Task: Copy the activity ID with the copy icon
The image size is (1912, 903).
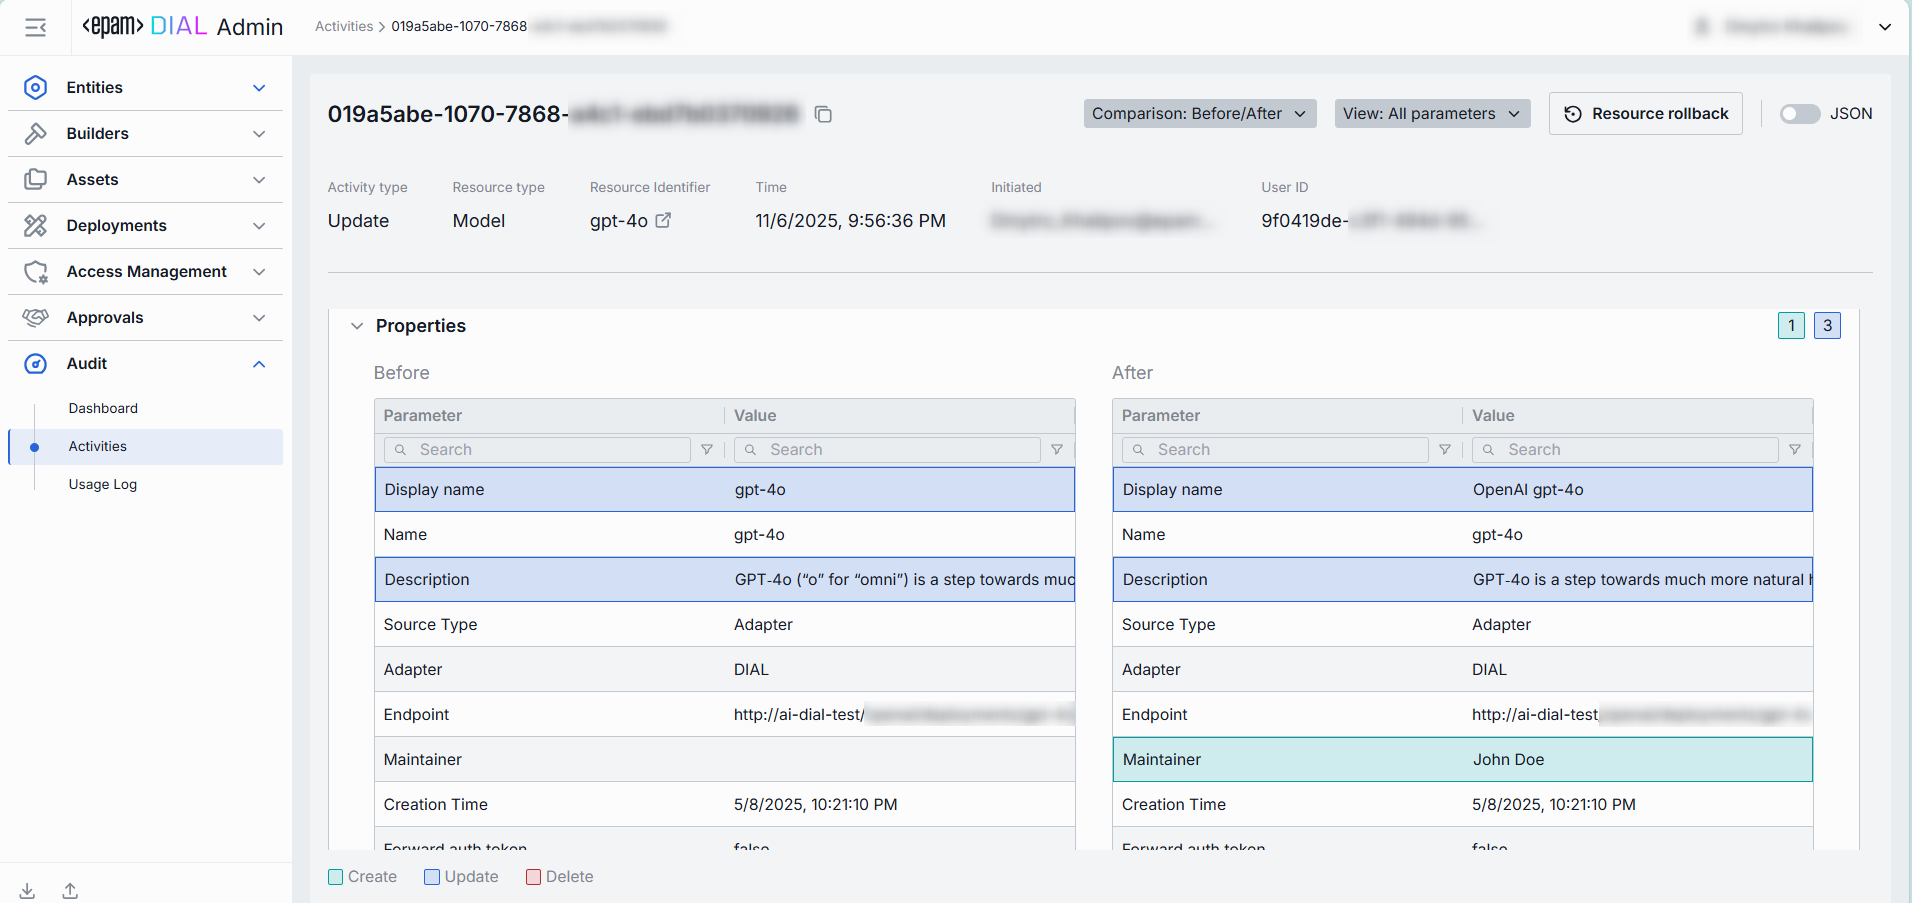Action: click(823, 114)
